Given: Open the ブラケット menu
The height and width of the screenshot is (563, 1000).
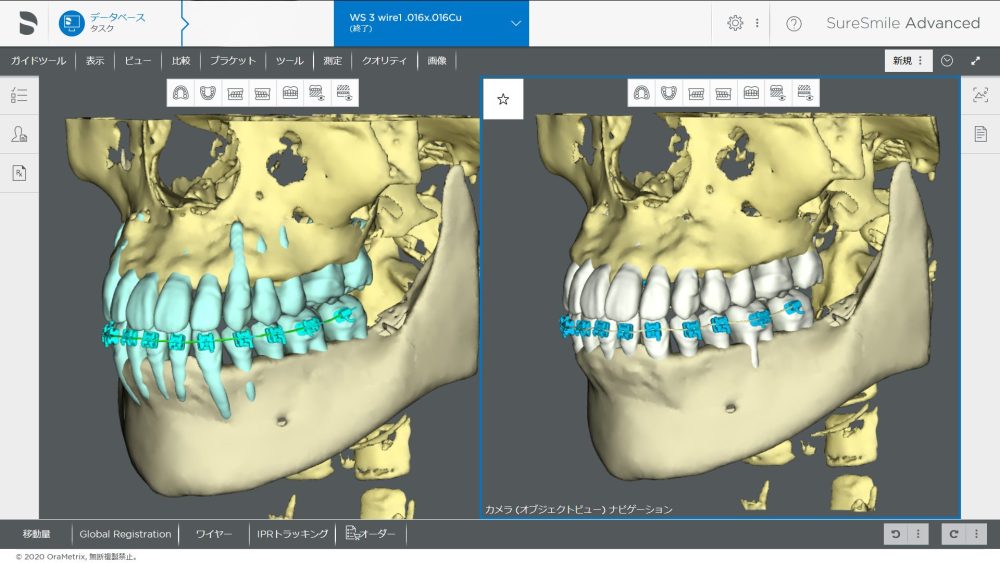Looking at the screenshot, I should 233,61.
